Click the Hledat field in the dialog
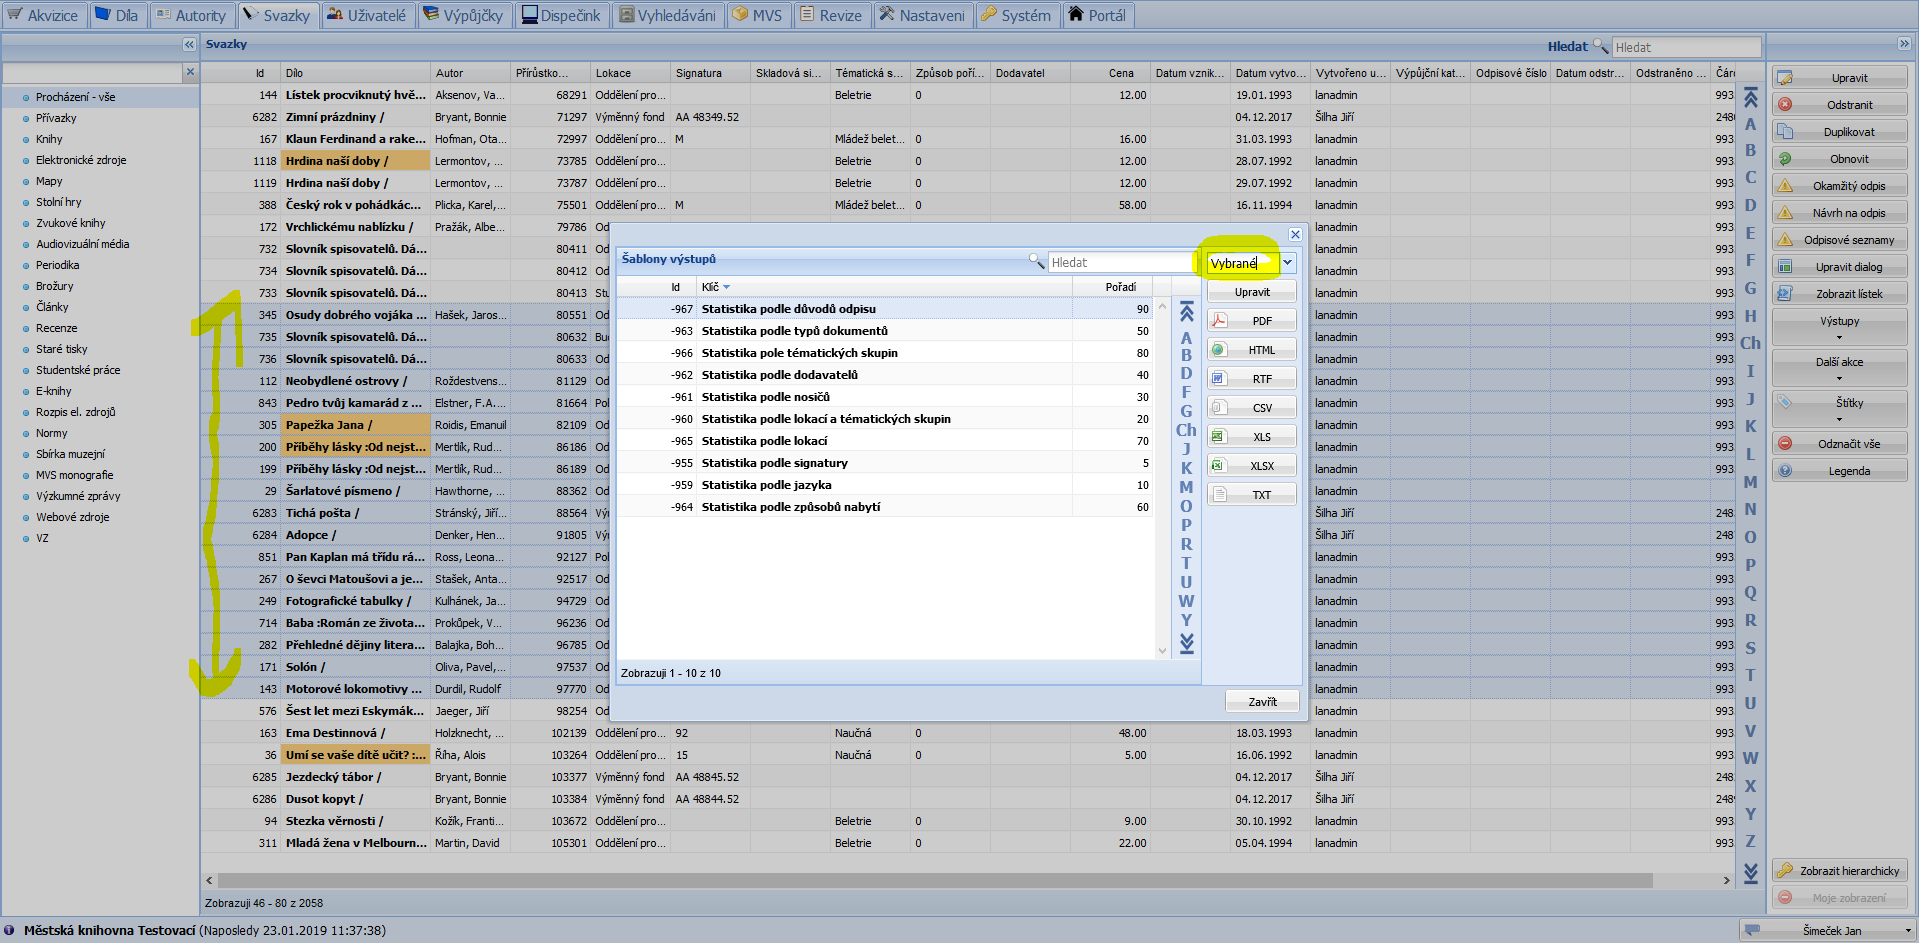1919x943 pixels. [x=1120, y=262]
